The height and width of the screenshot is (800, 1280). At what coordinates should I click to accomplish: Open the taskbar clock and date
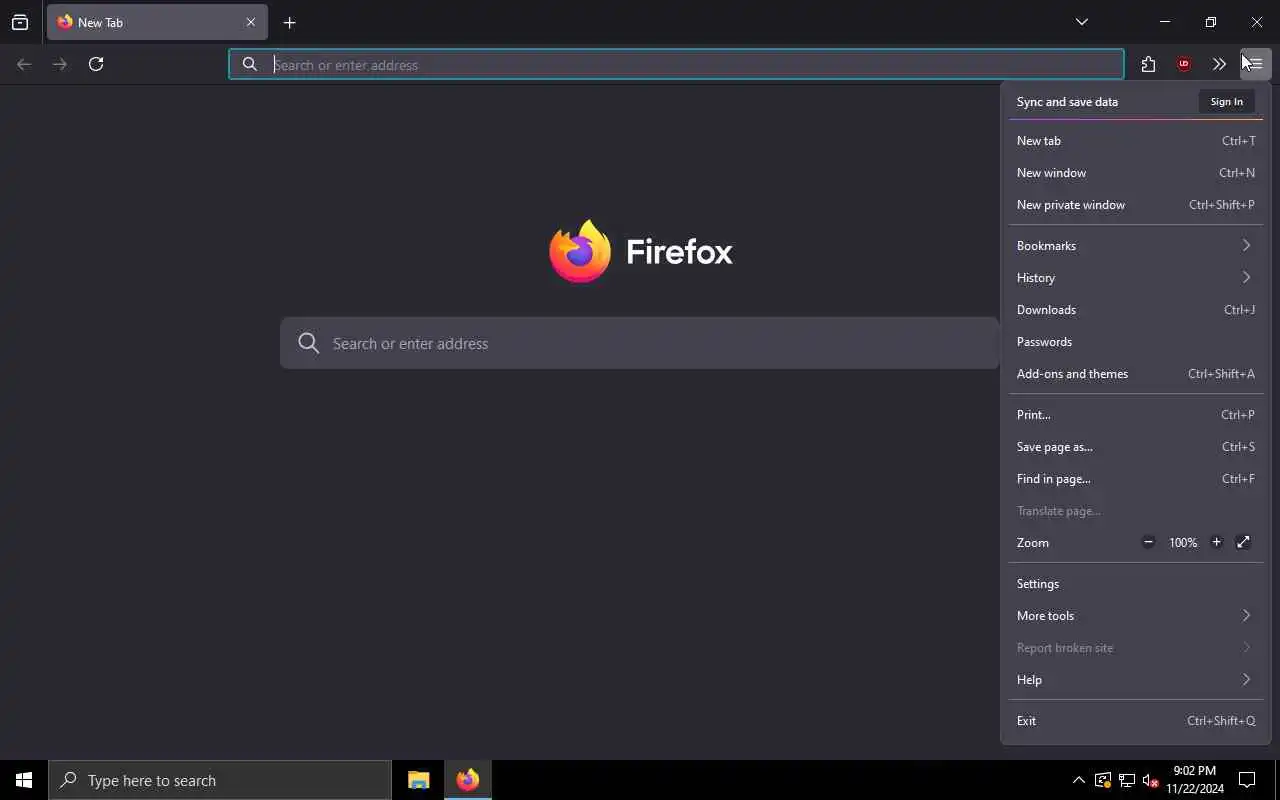coord(1194,780)
